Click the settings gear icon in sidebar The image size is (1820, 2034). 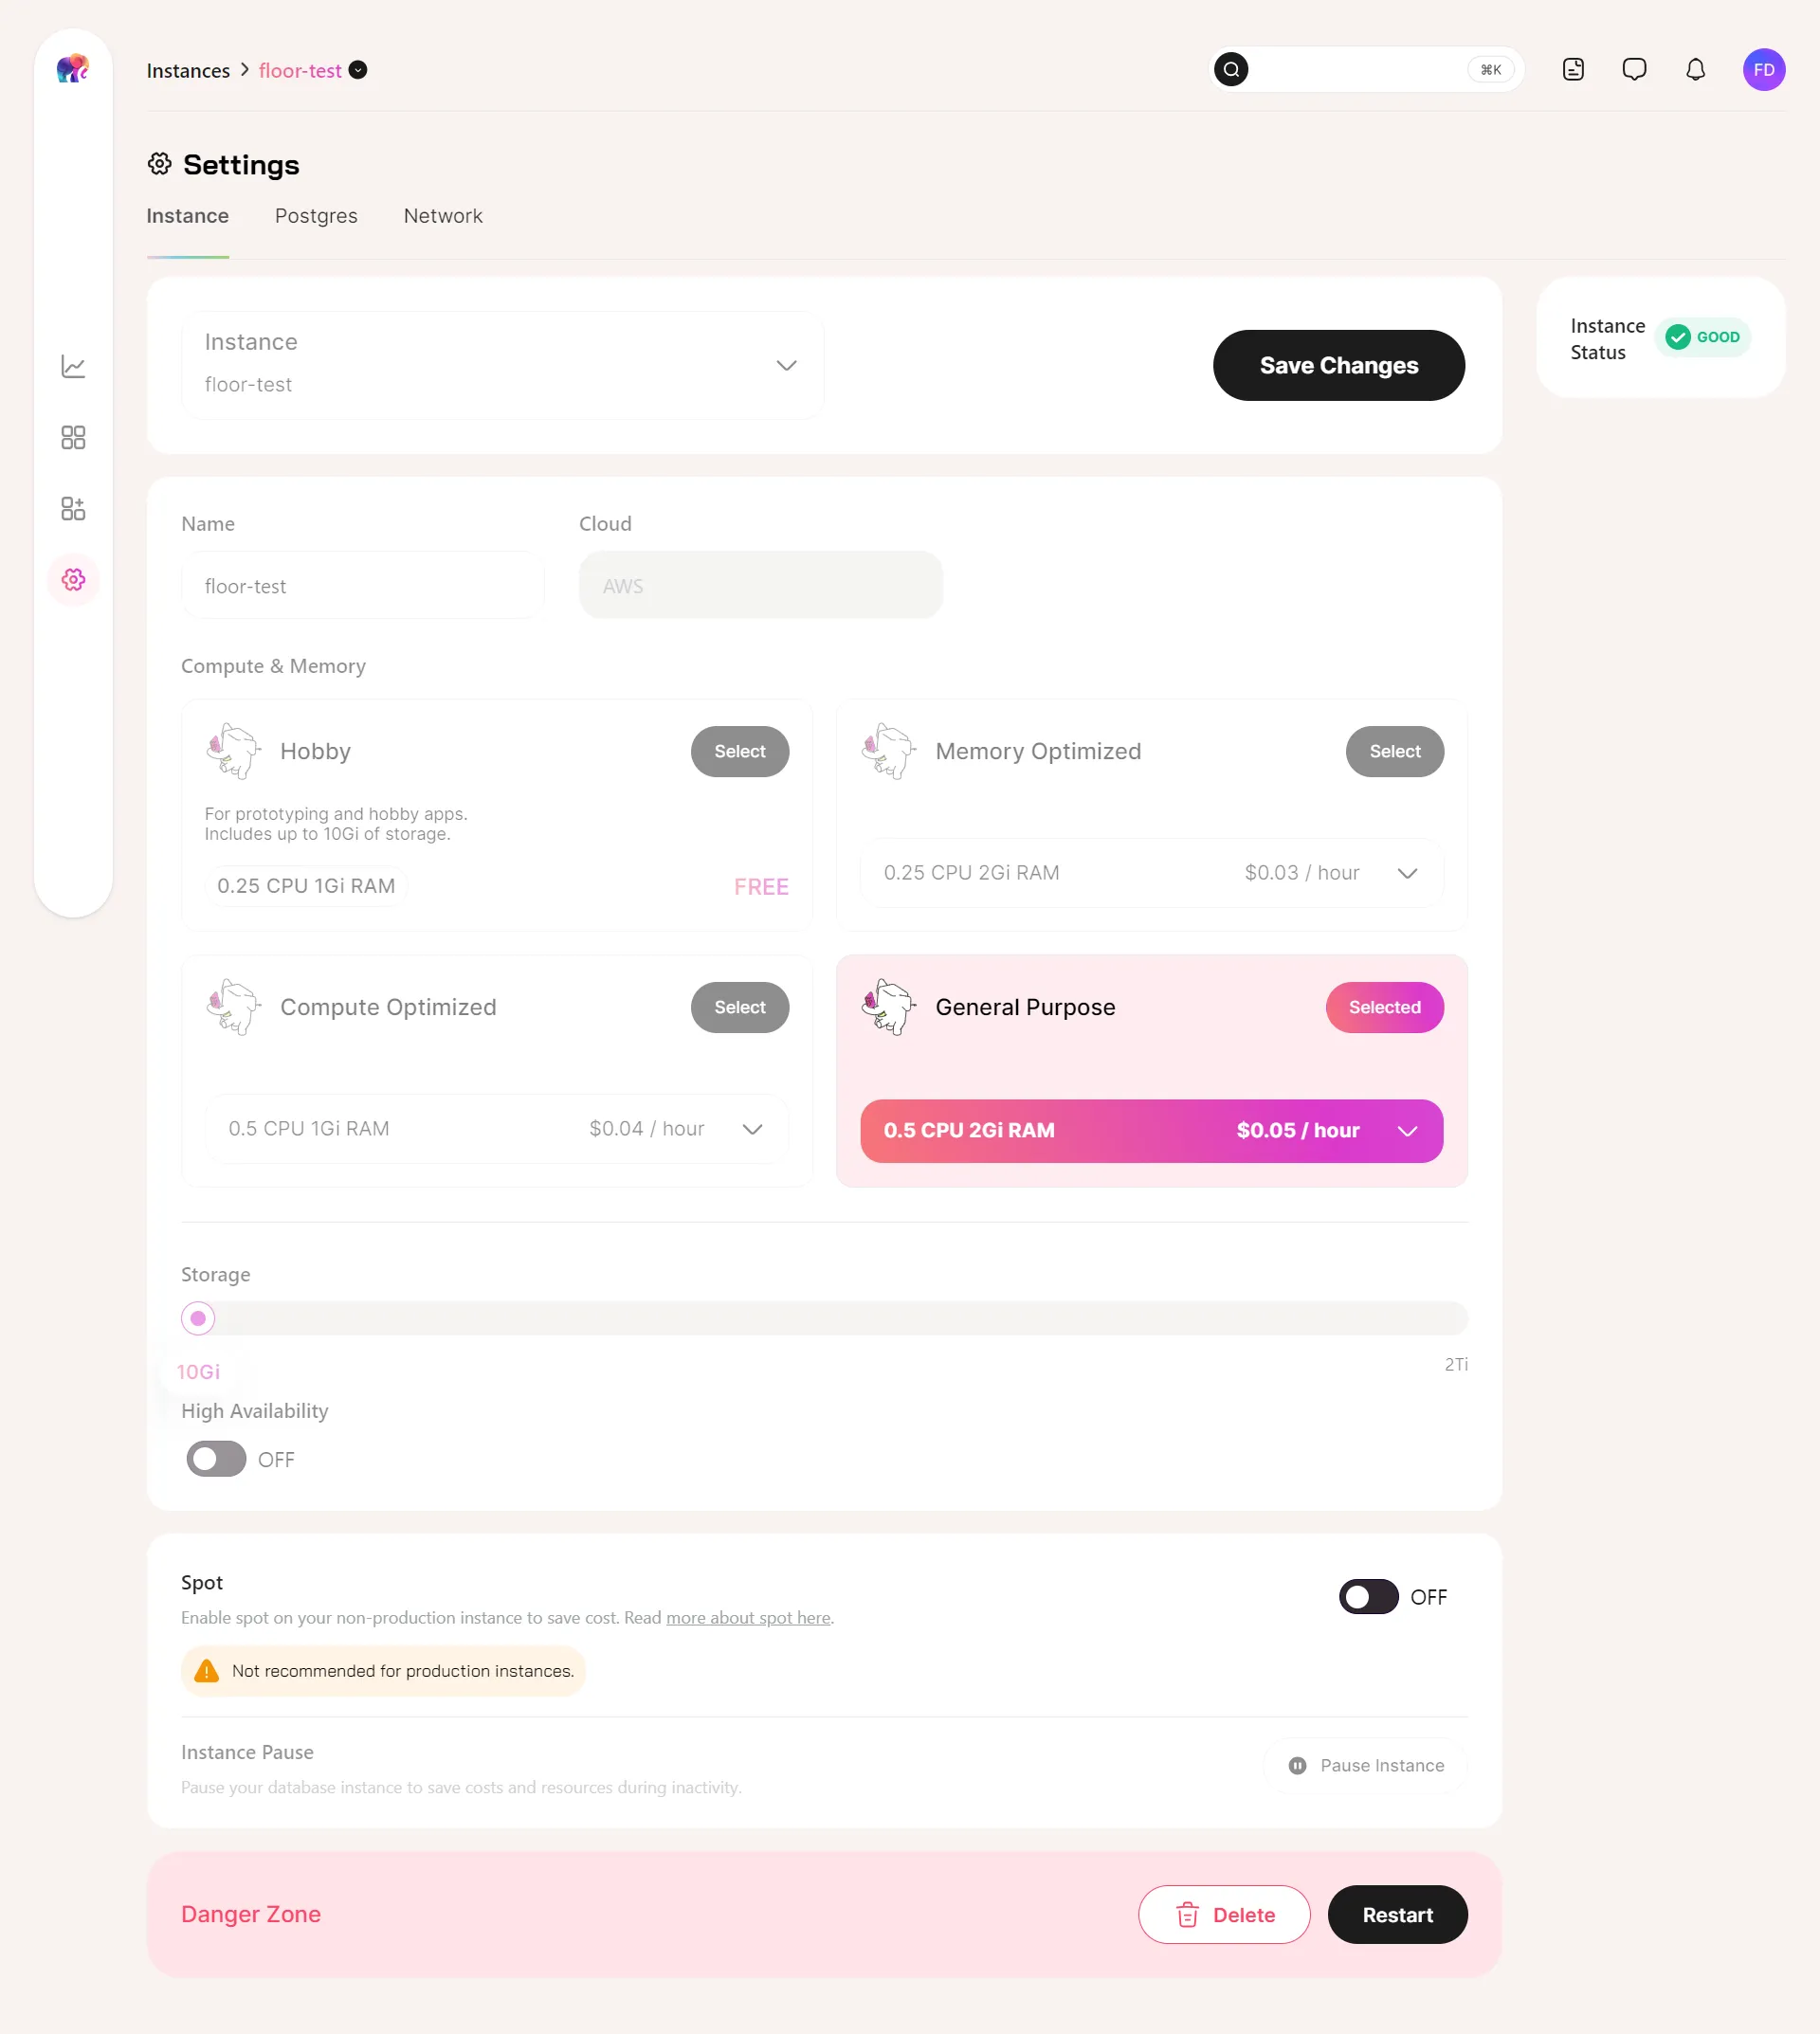click(72, 578)
